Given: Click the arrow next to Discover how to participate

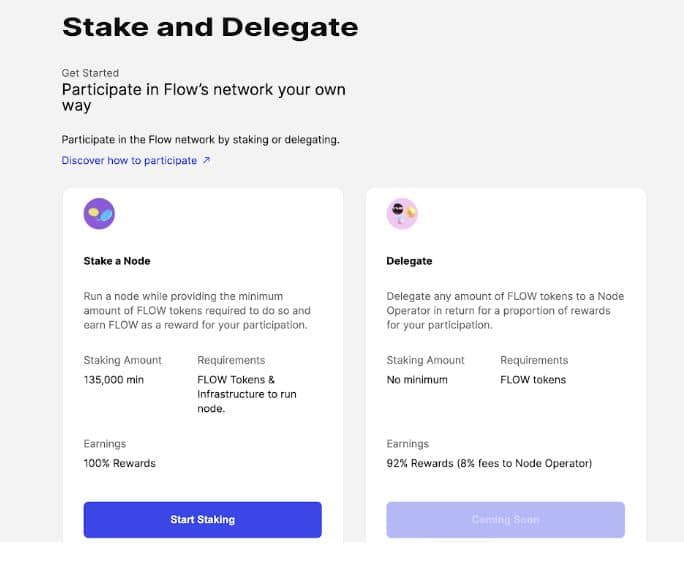Looking at the screenshot, I should 206,160.
